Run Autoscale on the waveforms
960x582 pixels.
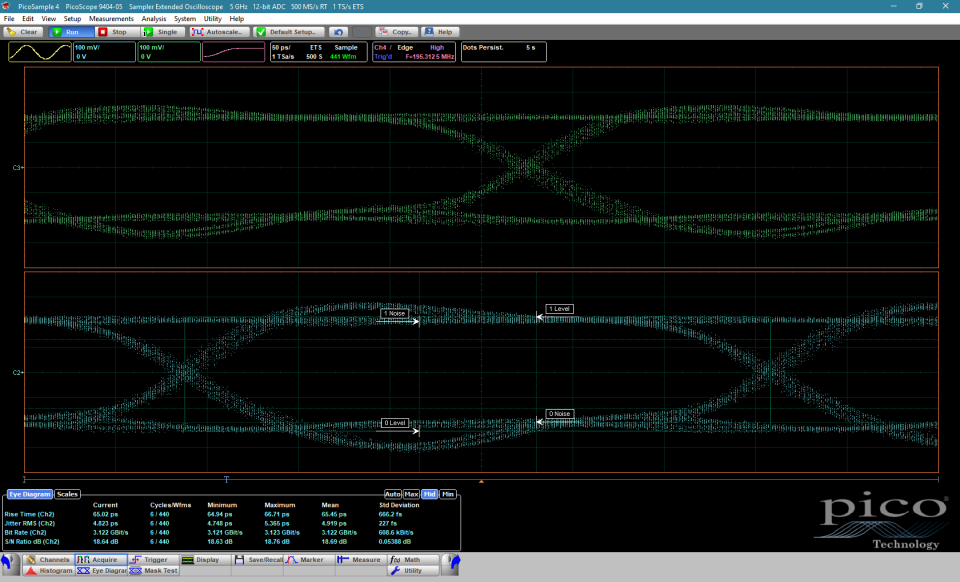click(x=220, y=32)
